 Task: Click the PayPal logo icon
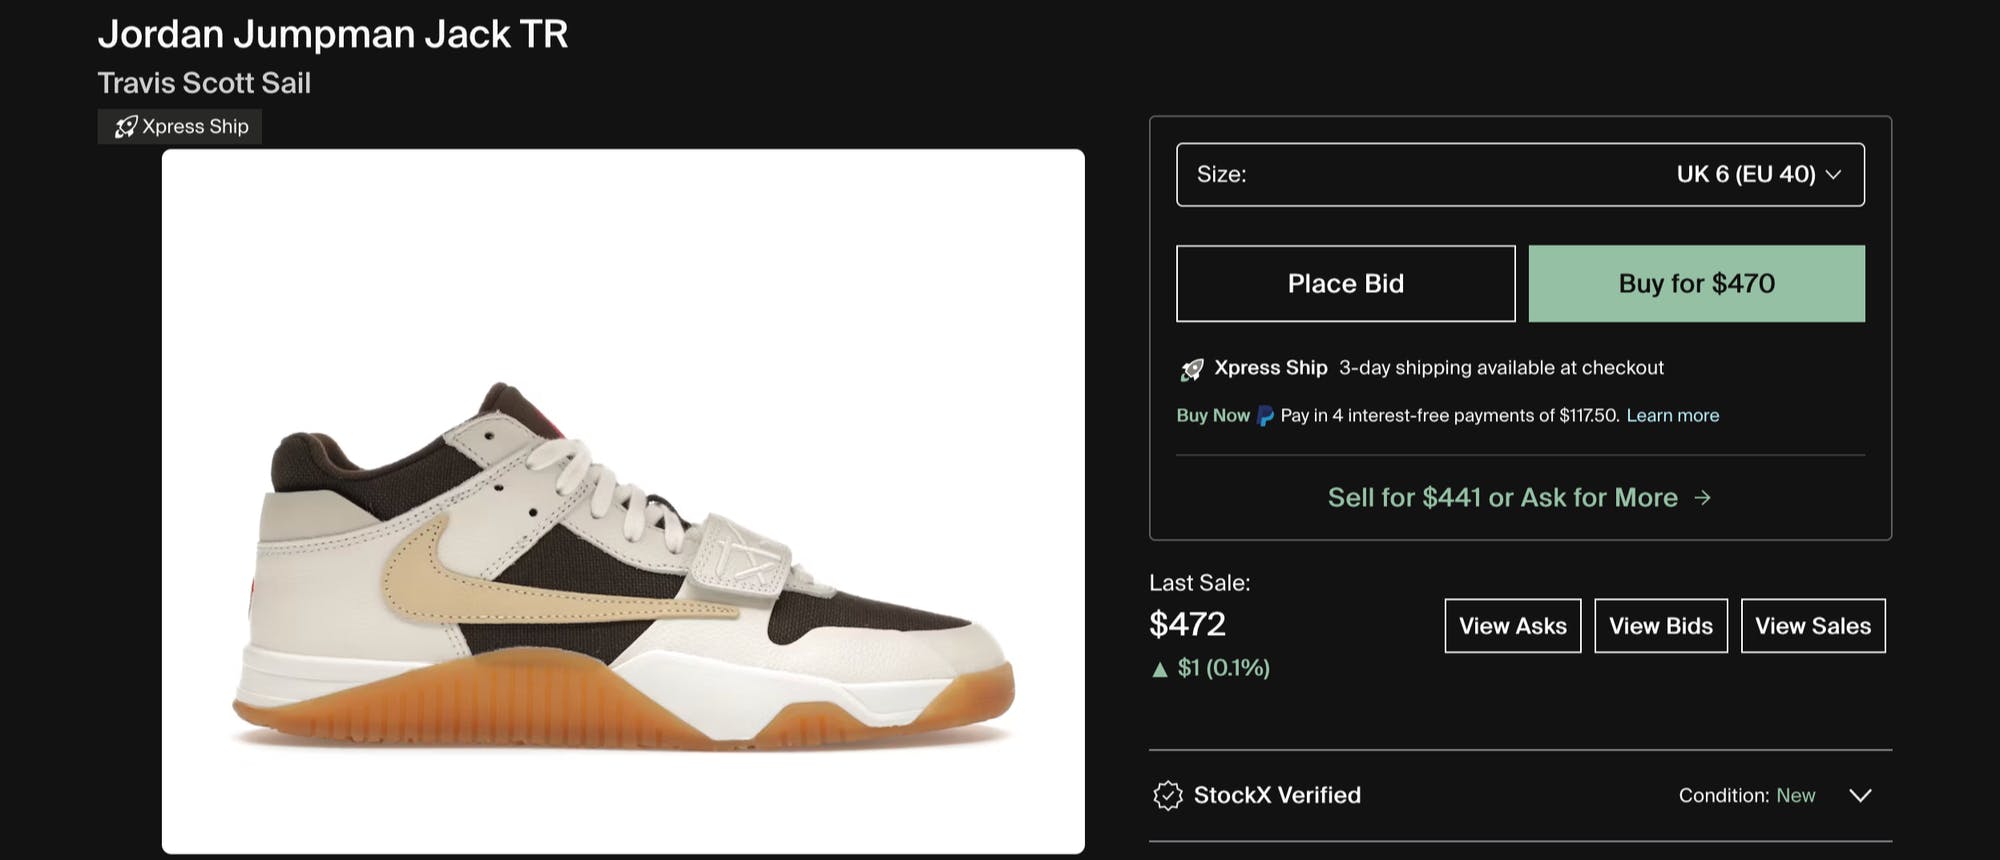1265,416
